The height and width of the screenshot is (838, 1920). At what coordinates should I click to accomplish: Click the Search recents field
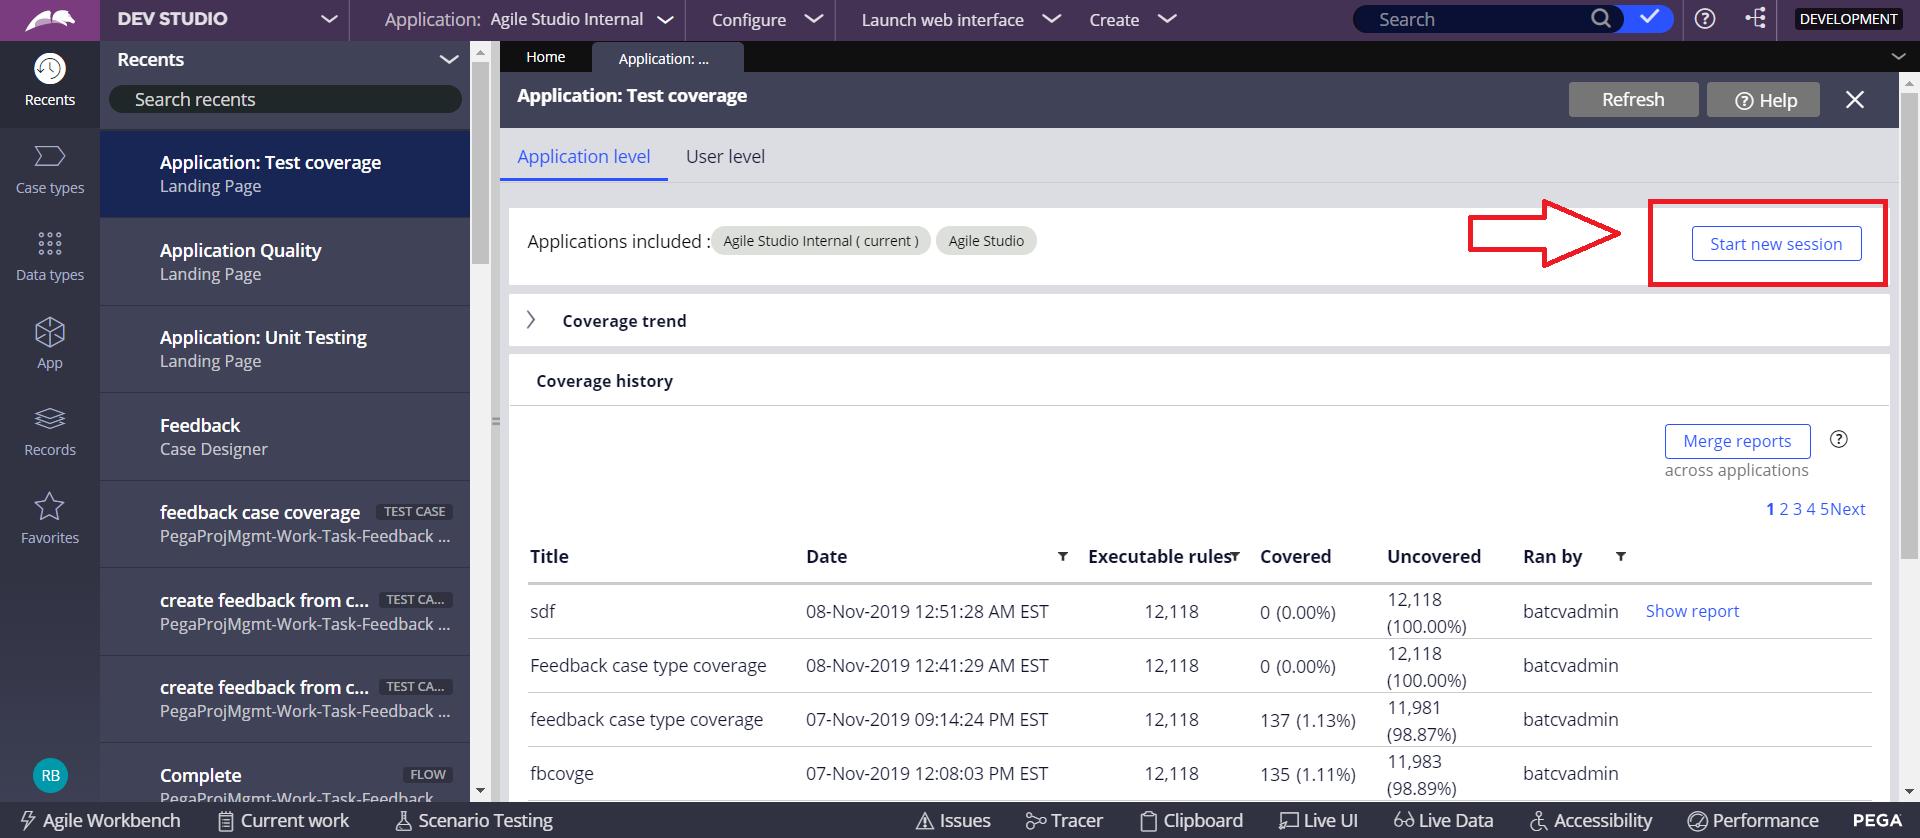285,99
